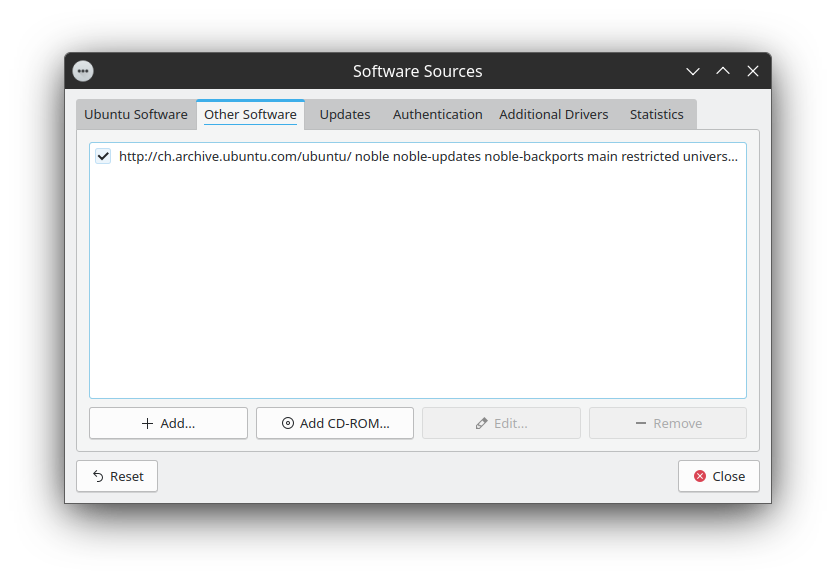Click the pencil icon on Edit button
The width and height of the screenshot is (836, 580).
482,423
